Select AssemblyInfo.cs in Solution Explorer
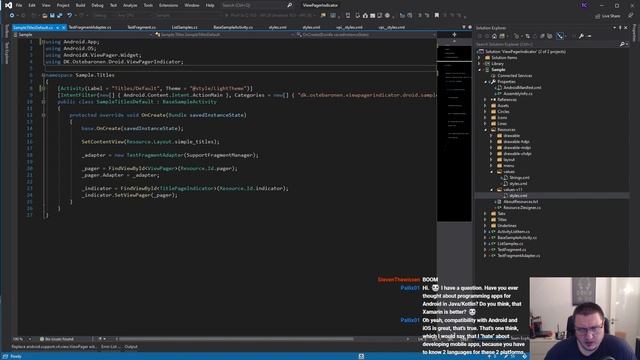The width and height of the screenshot is (640, 360). pyautogui.click(x=518, y=93)
